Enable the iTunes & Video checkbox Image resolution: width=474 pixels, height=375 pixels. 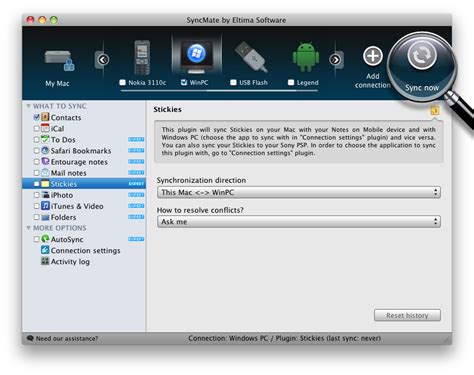37,206
